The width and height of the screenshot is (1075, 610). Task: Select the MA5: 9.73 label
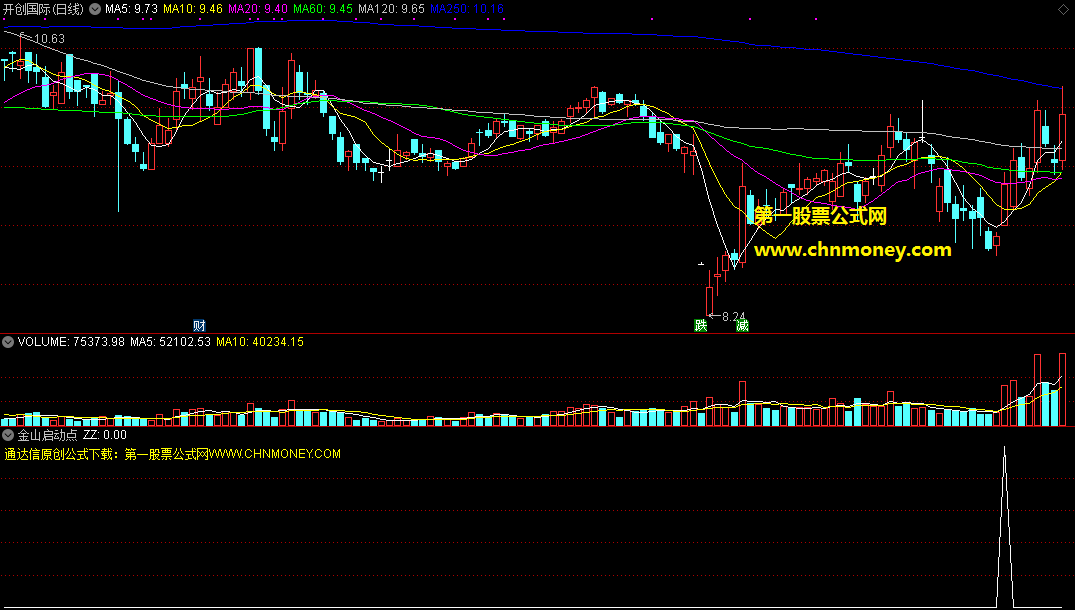131,9
